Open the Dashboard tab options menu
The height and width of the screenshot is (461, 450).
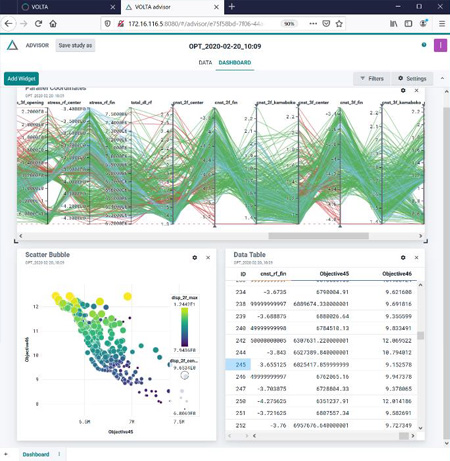tap(59, 454)
